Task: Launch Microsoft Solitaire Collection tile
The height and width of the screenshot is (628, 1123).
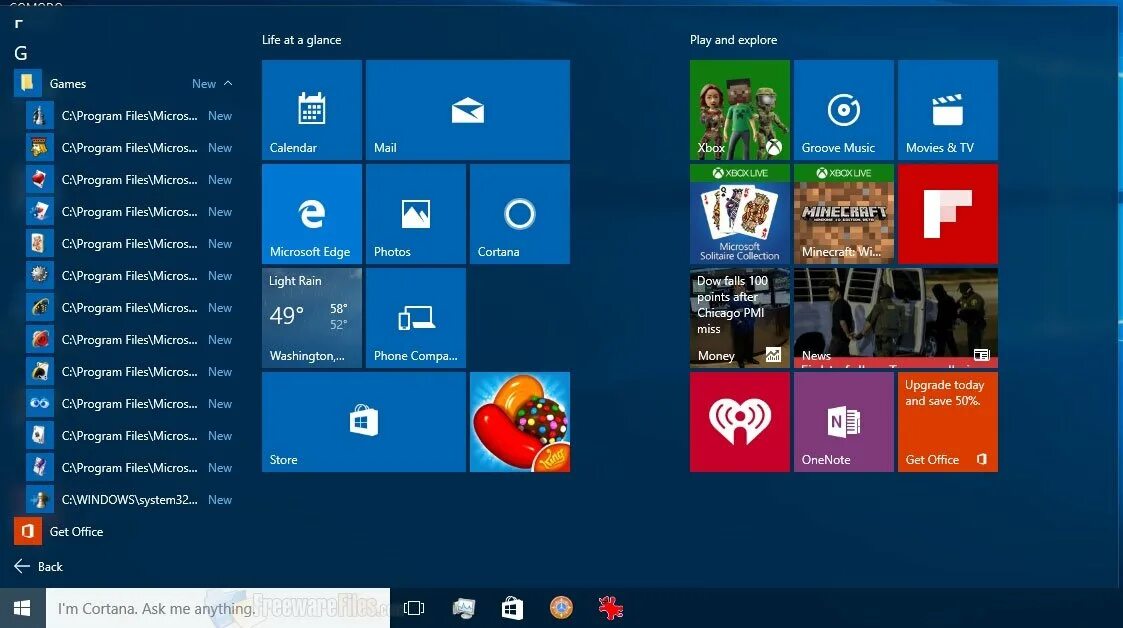Action: point(740,213)
